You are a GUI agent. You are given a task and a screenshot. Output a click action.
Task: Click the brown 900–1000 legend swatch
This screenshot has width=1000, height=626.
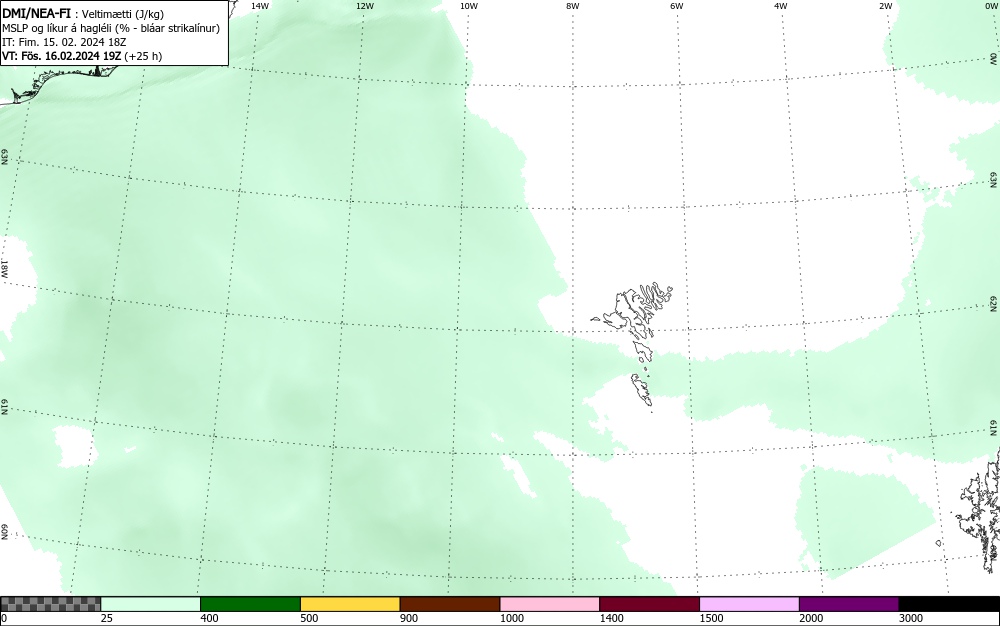[x=450, y=604]
